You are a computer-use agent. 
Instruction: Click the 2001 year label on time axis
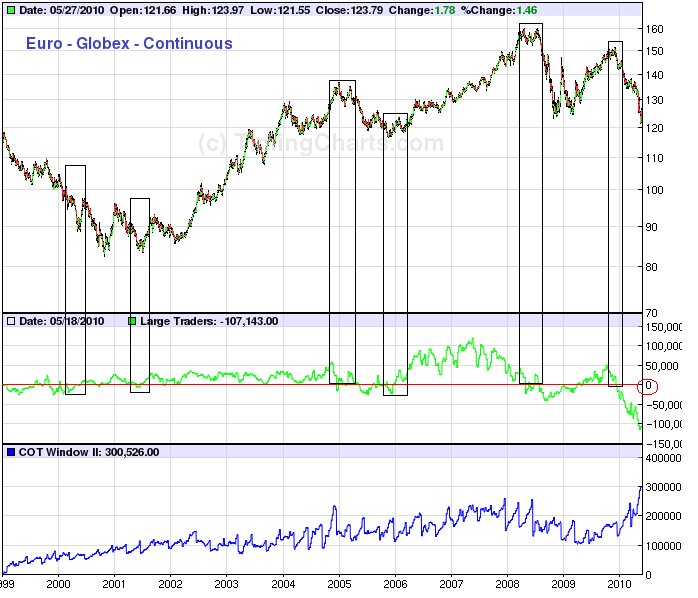tap(114, 584)
